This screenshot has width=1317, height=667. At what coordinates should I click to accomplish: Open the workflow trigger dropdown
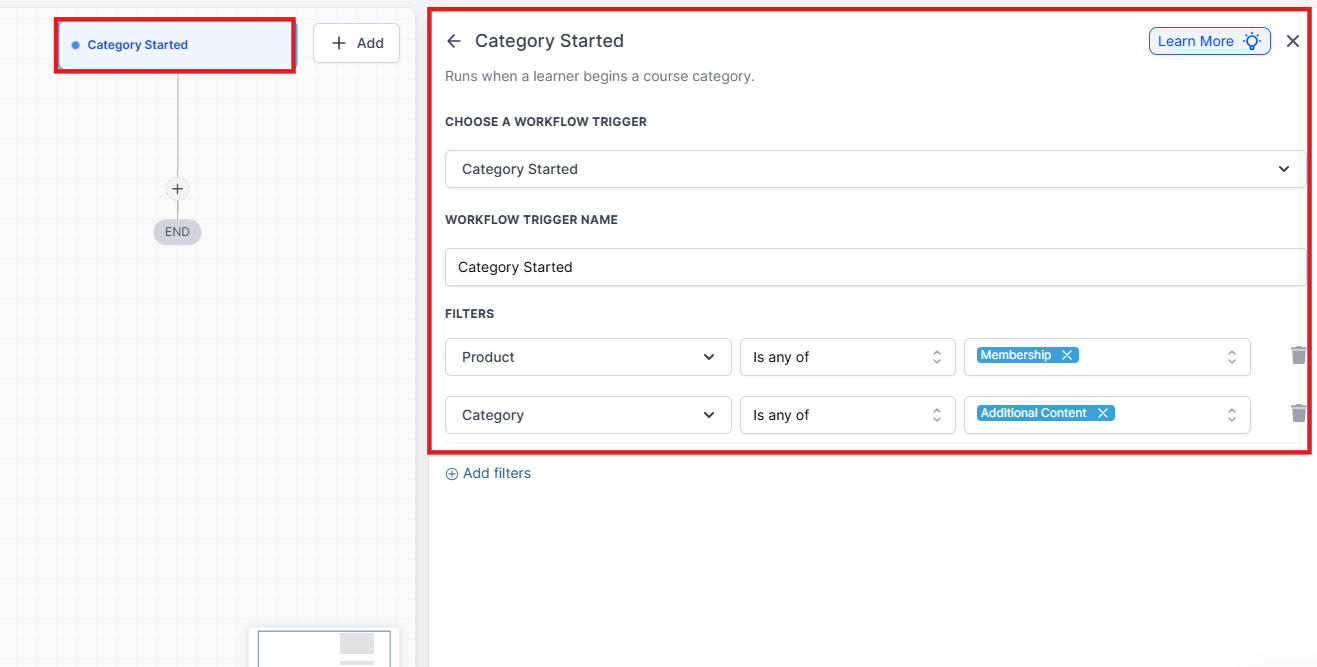(875, 169)
